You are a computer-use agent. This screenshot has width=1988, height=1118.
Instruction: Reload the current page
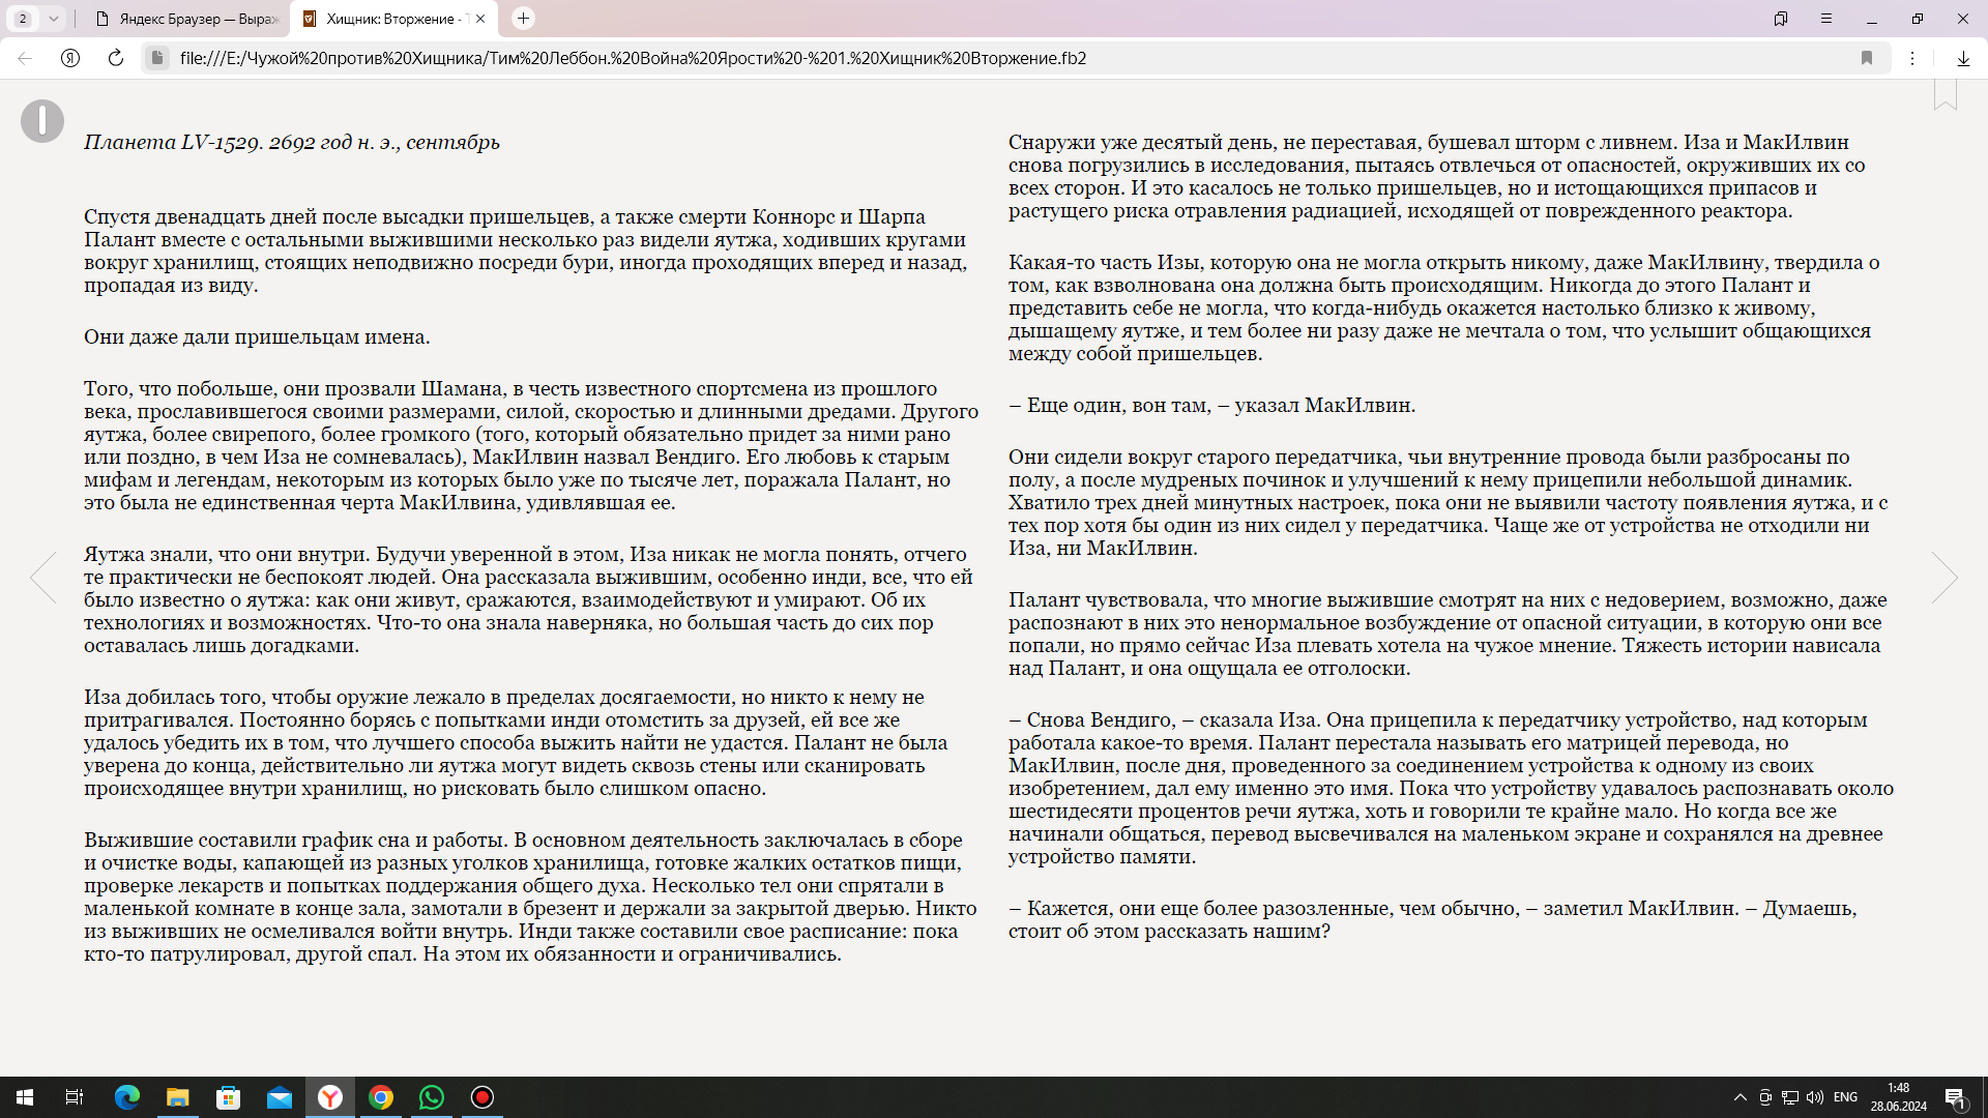(x=115, y=58)
